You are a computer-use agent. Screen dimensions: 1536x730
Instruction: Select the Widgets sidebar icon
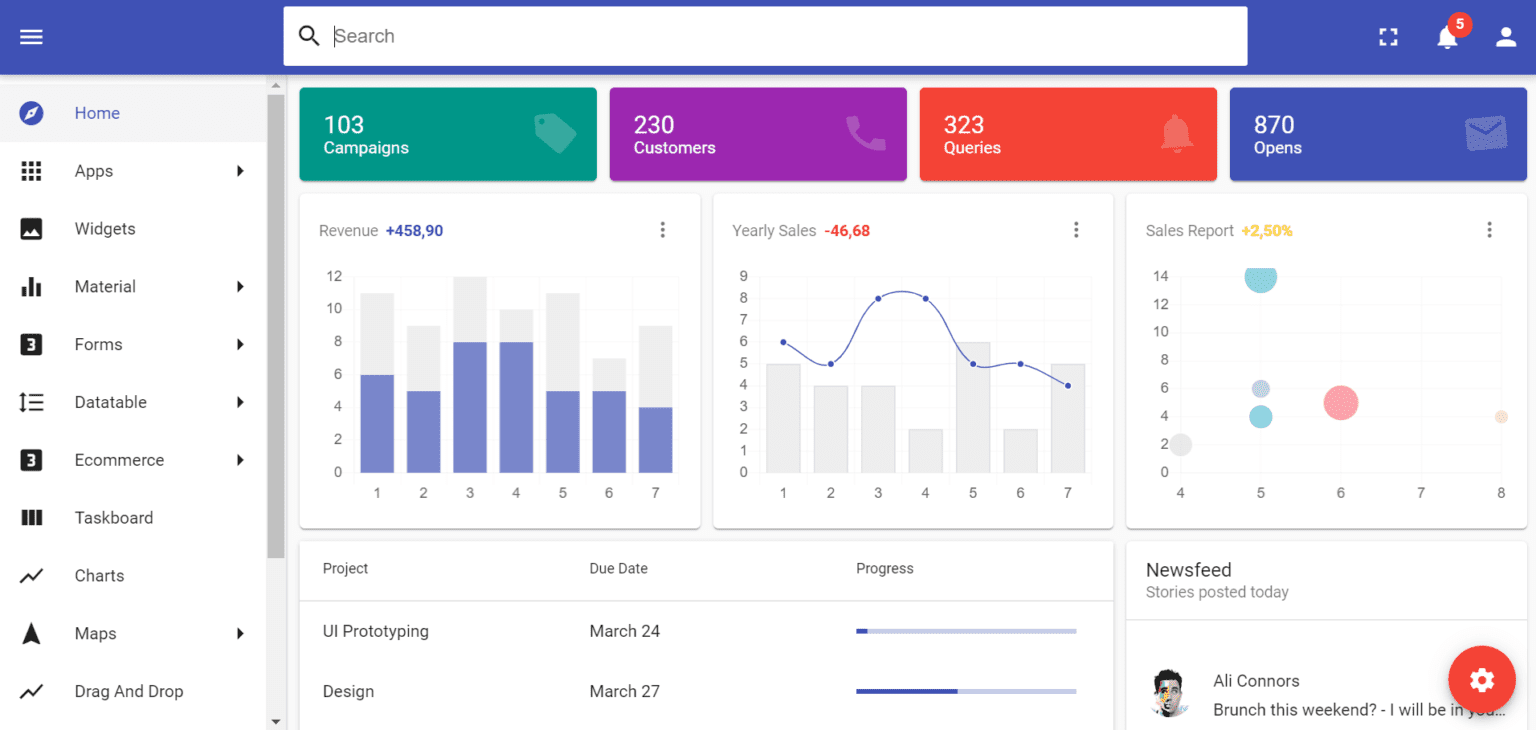tap(31, 228)
